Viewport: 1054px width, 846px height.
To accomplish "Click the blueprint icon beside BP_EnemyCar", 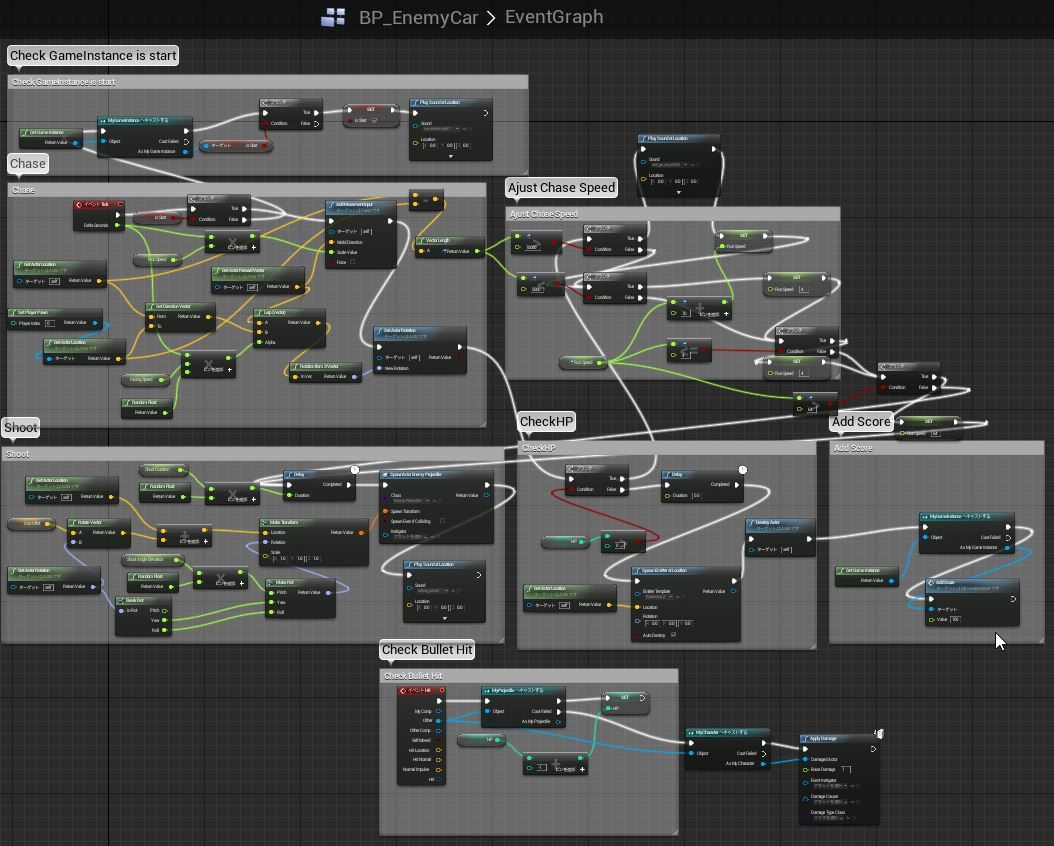I will [333, 17].
